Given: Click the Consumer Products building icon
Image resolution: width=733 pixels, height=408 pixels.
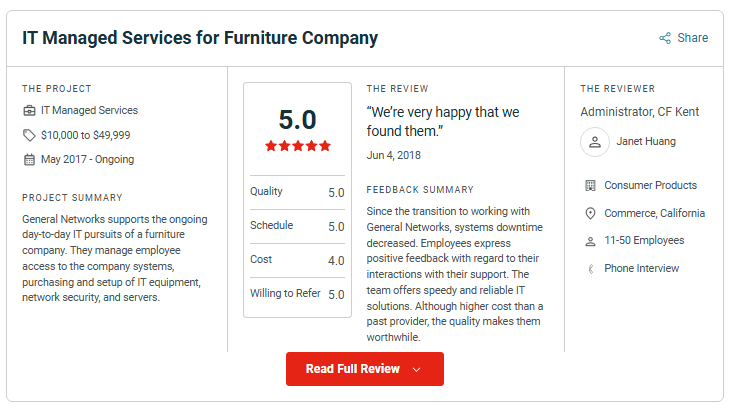Looking at the screenshot, I should pyautogui.click(x=590, y=185).
